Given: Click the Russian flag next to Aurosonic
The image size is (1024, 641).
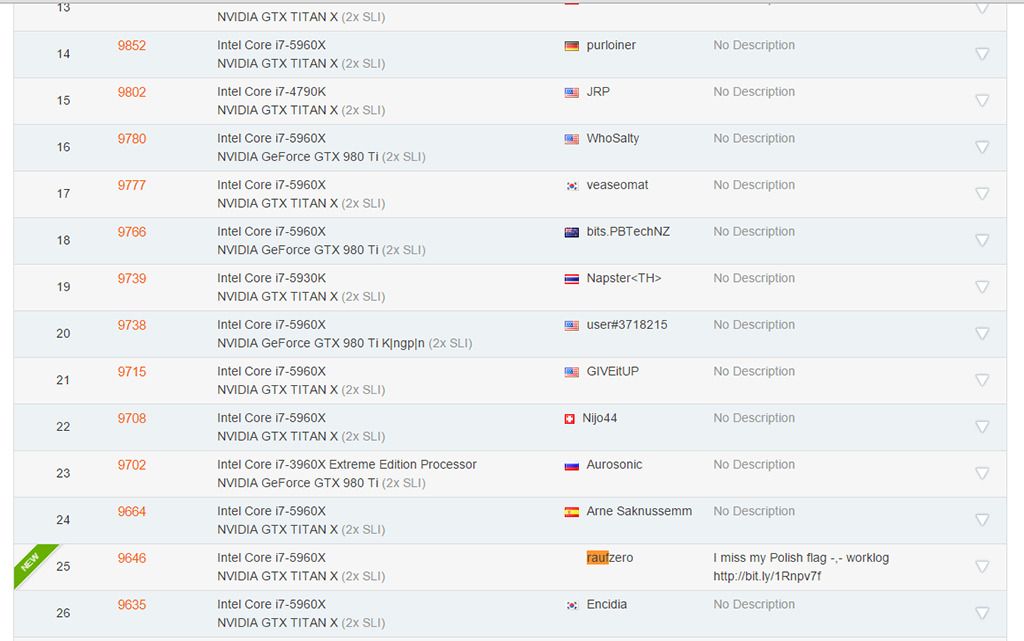Looking at the screenshot, I should 572,465.
